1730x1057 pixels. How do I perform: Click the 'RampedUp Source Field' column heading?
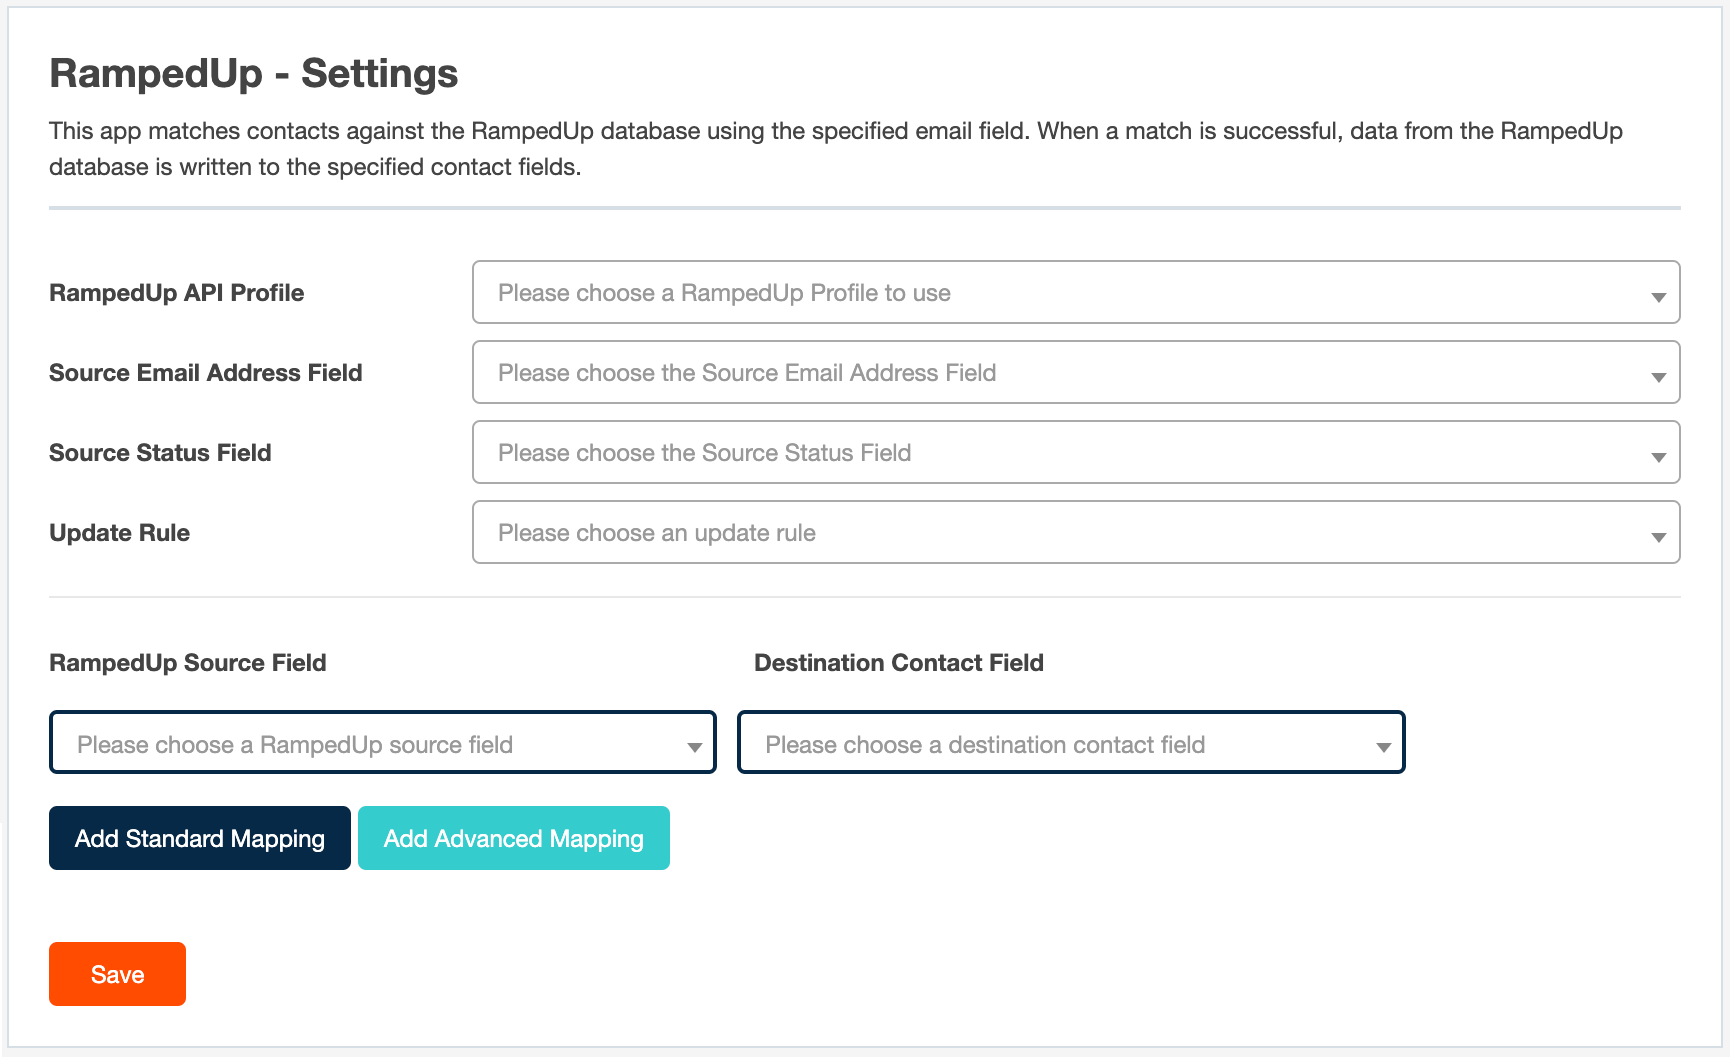[188, 663]
